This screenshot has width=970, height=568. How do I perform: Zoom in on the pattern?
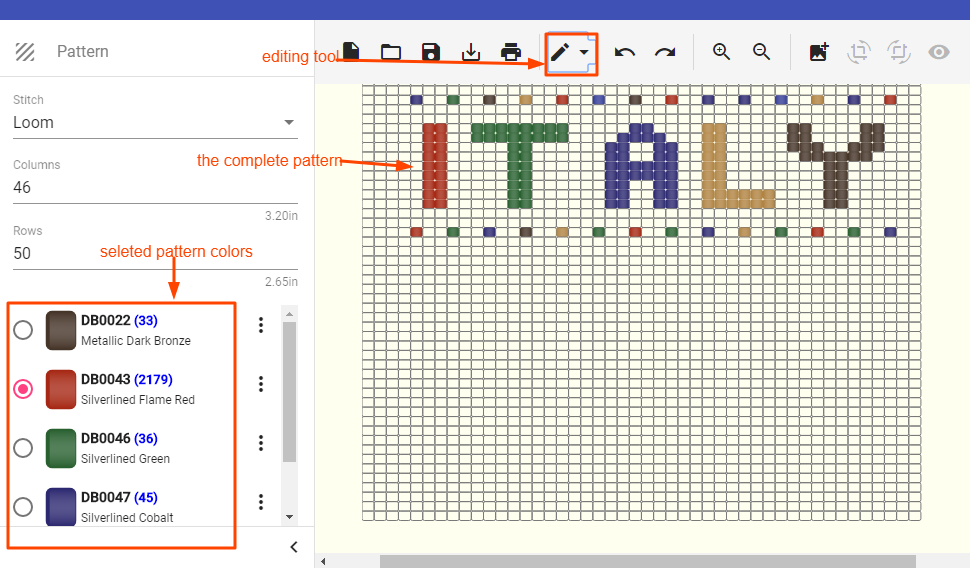[721, 52]
